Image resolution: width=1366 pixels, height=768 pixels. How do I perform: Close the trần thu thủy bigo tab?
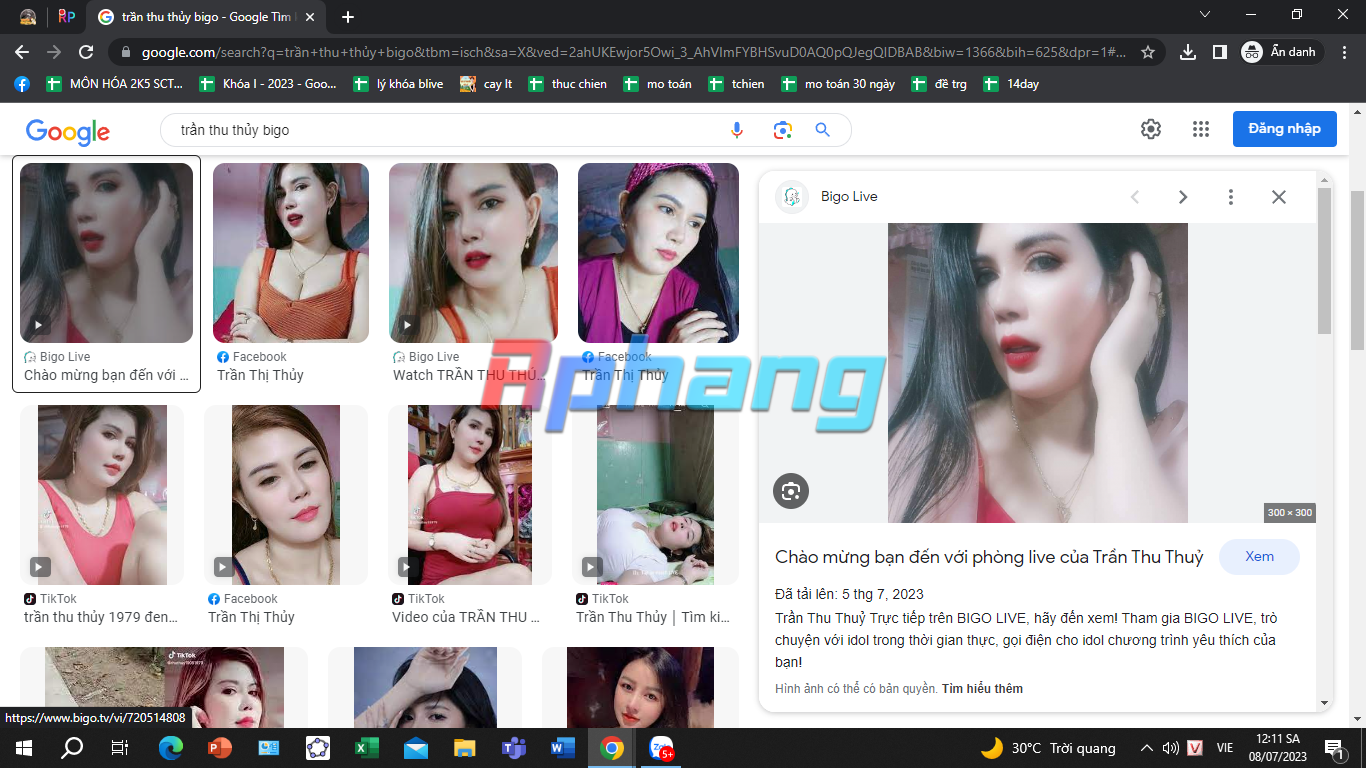pyautogui.click(x=312, y=17)
